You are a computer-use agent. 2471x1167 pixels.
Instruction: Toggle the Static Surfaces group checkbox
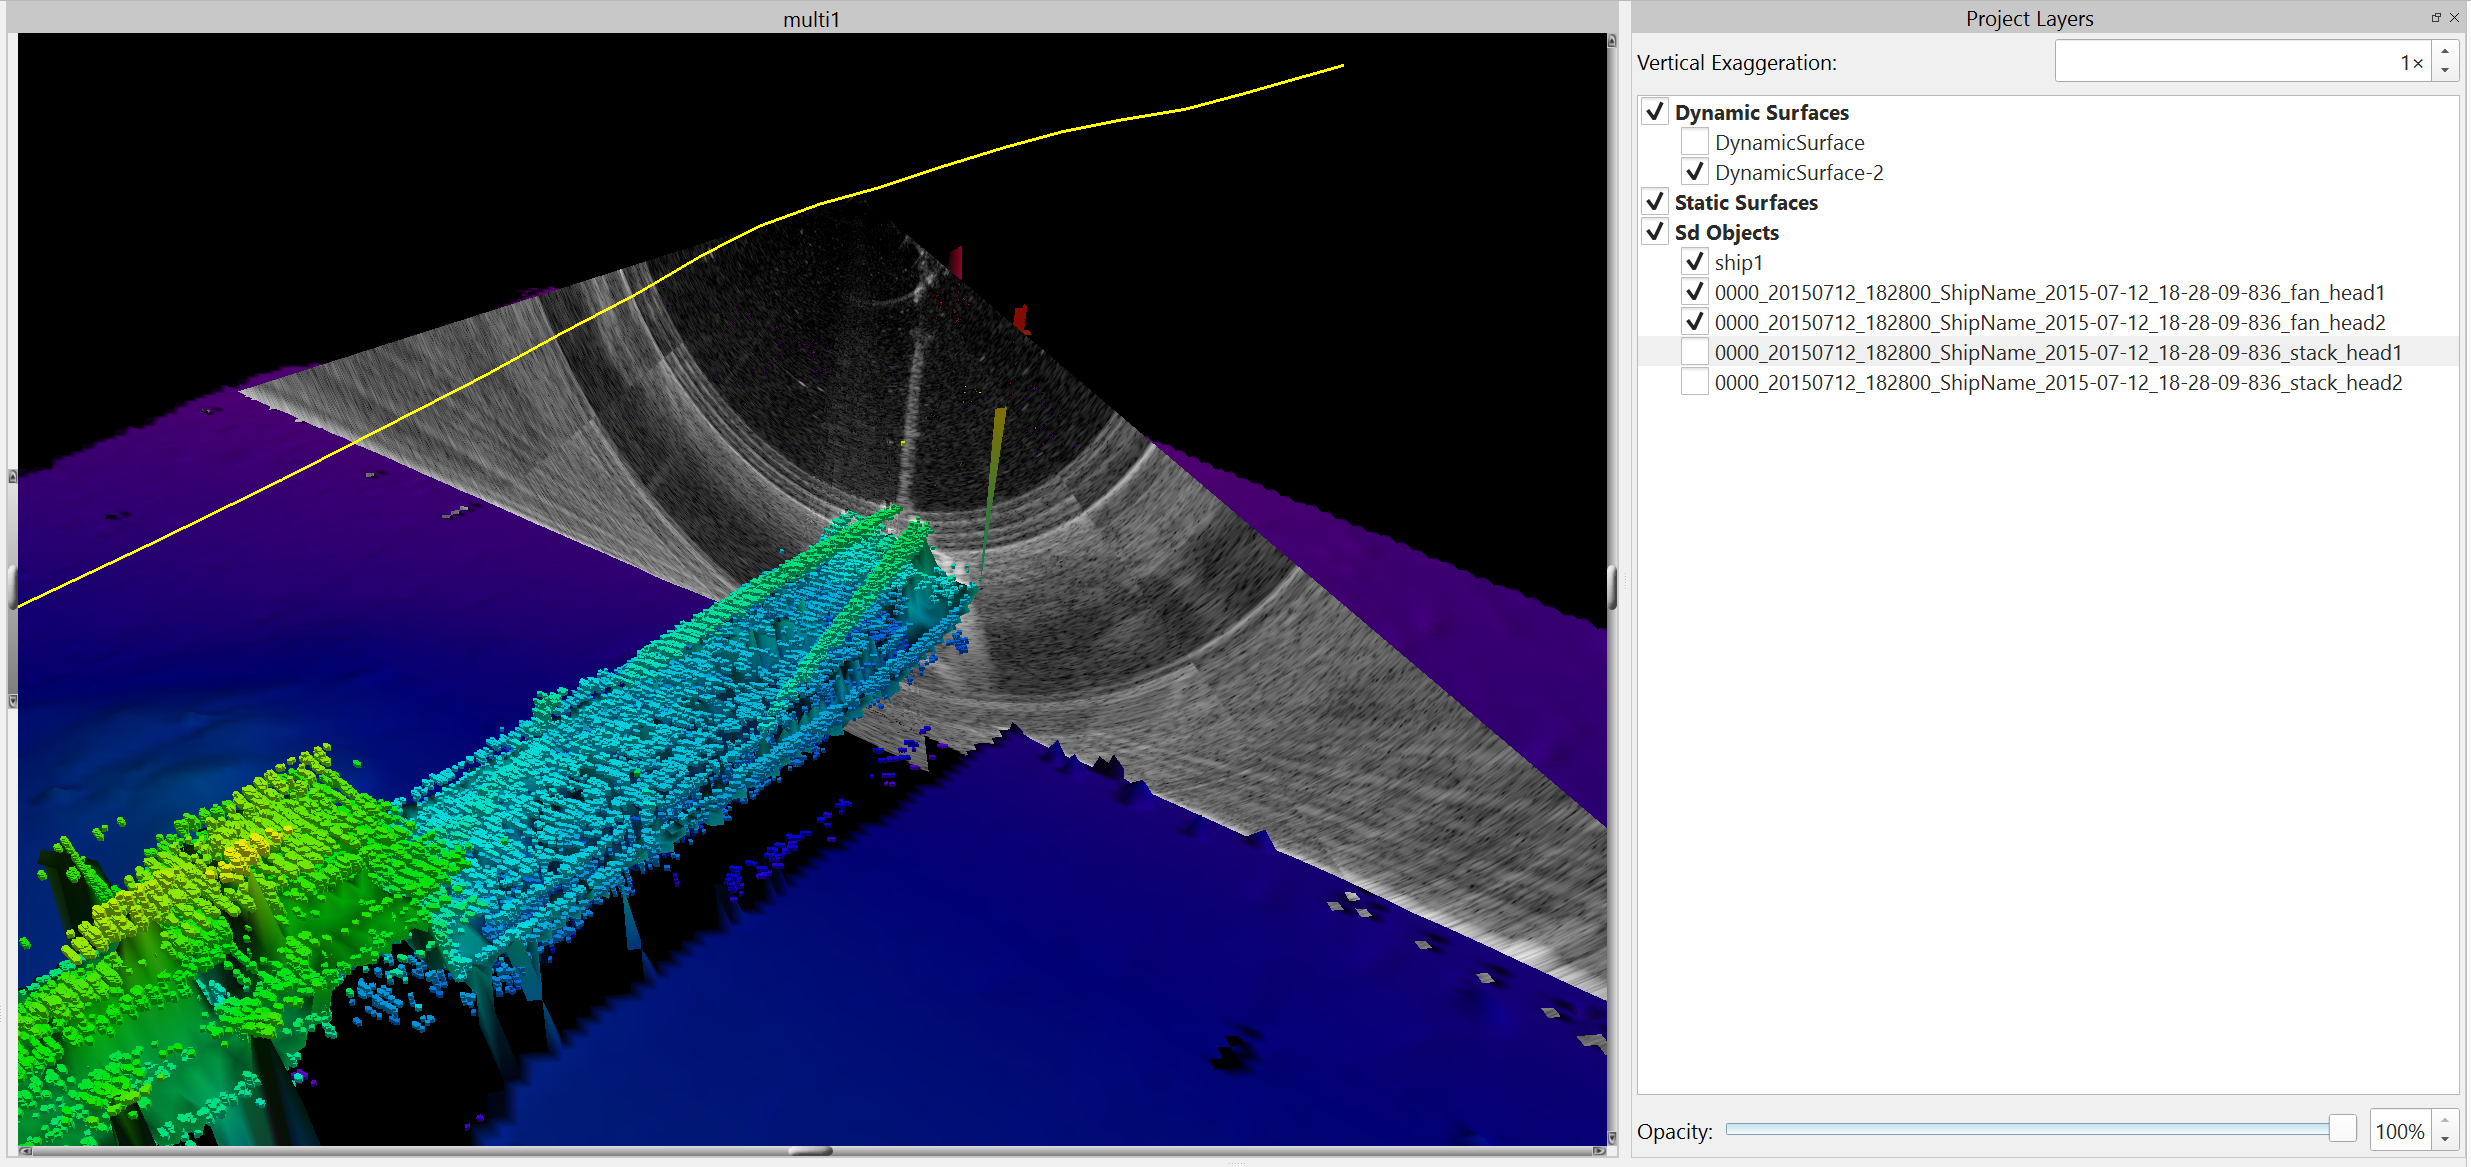(x=1655, y=202)
